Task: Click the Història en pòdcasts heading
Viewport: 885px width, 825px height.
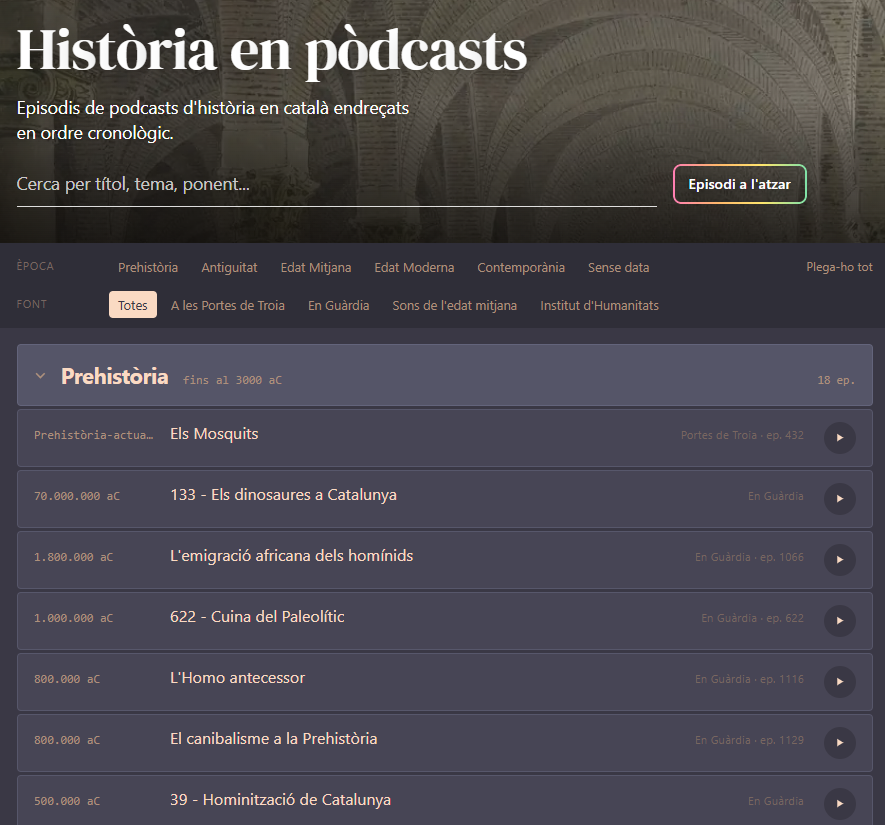Action: pyautogui.click(x=272, y=51)
